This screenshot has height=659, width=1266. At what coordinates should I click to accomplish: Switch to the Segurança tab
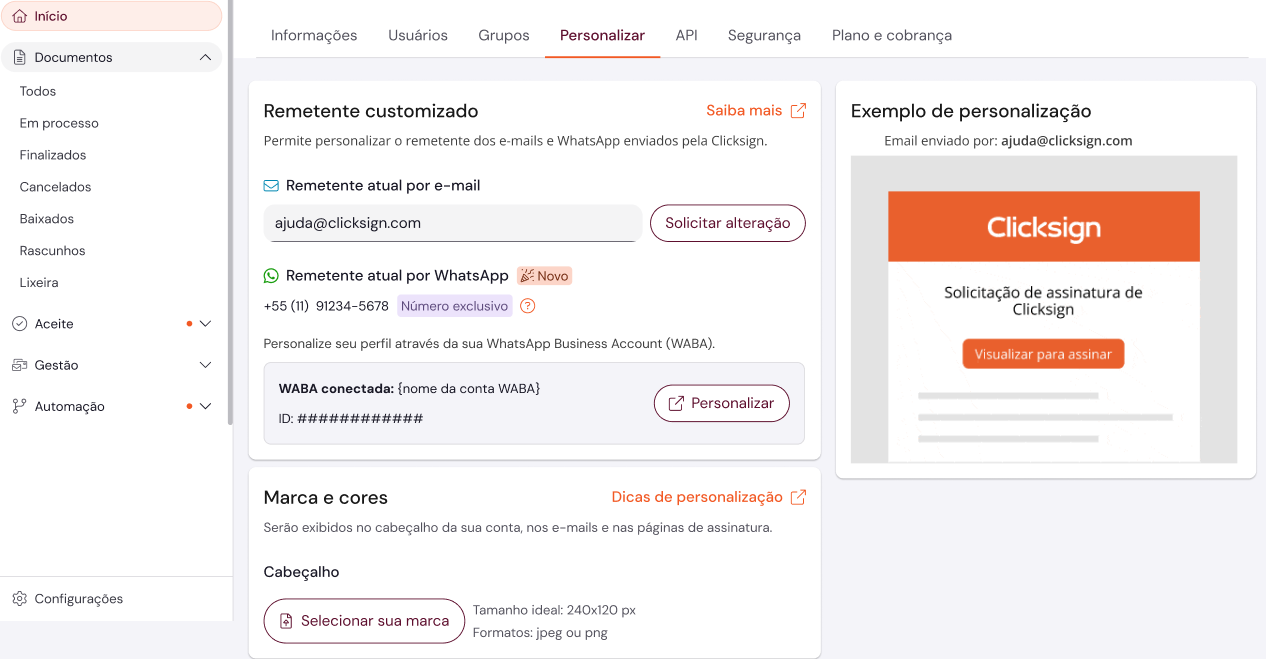[764, 35]
